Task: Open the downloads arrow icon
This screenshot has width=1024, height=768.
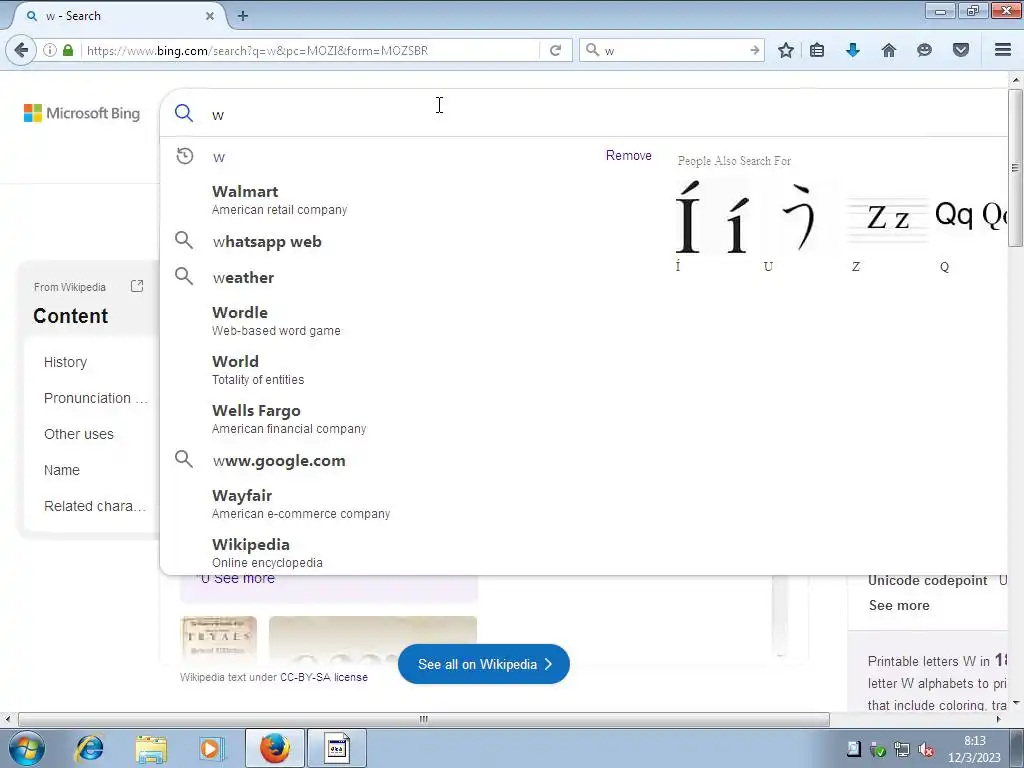Action: pos(853,50)
